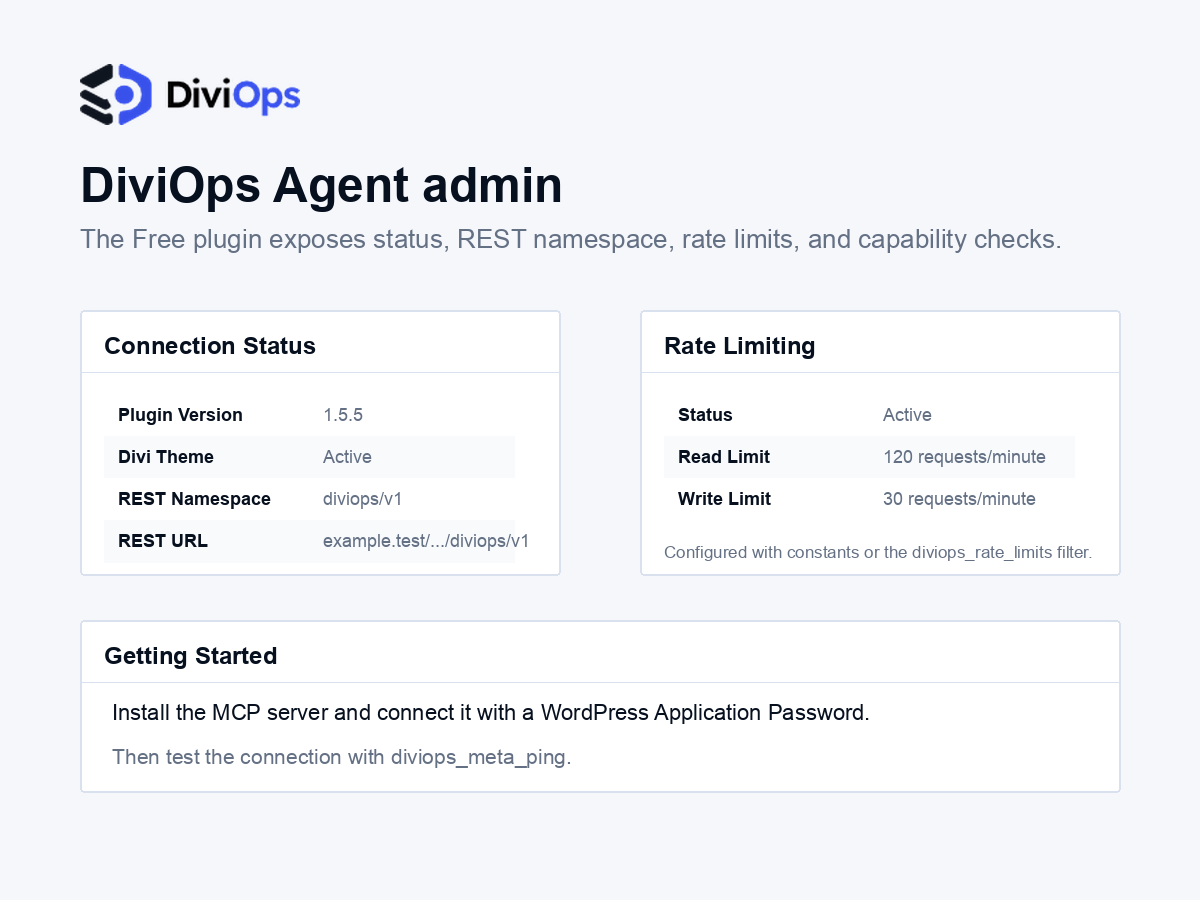Select the REST URL label

pyautogui.click(x=163, y=541)
